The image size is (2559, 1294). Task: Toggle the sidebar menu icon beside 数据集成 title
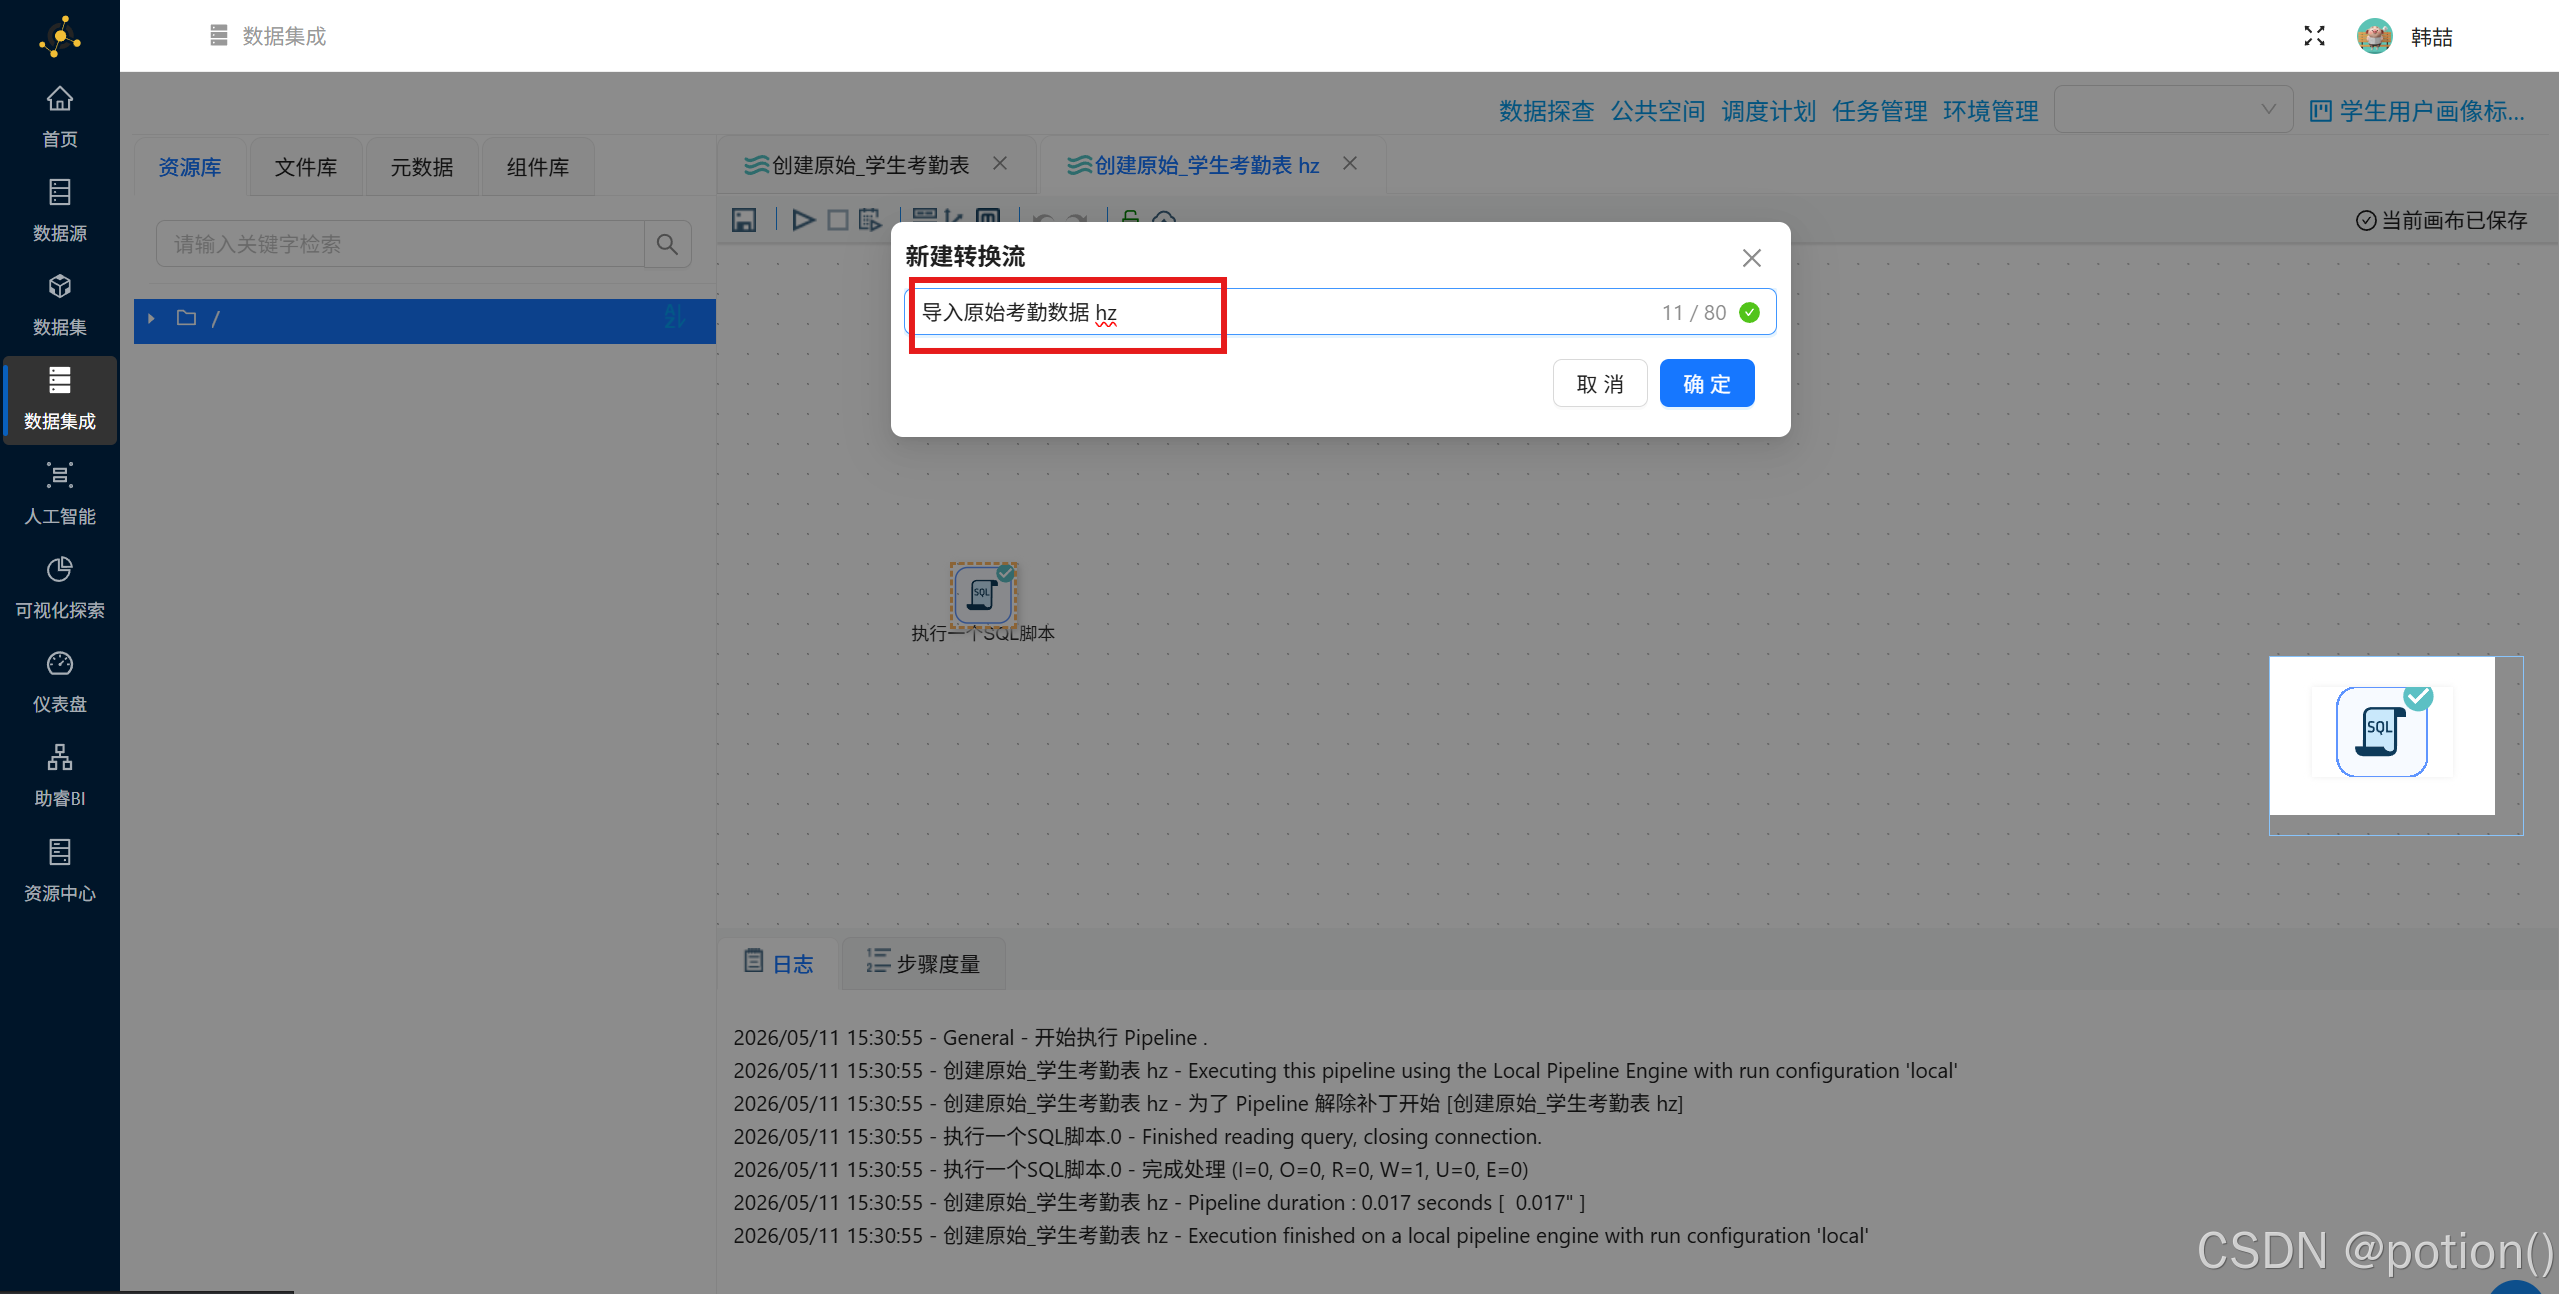coord(219,36)
